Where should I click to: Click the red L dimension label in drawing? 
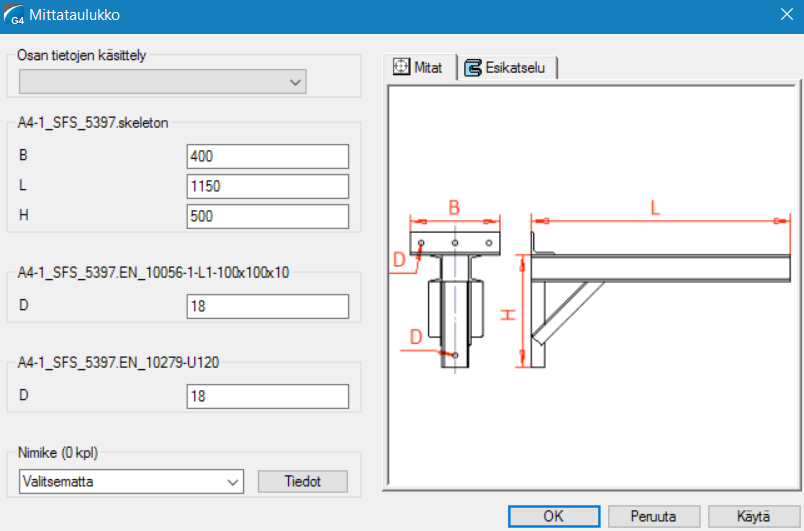pyautogui.click(x=655, y=207)
